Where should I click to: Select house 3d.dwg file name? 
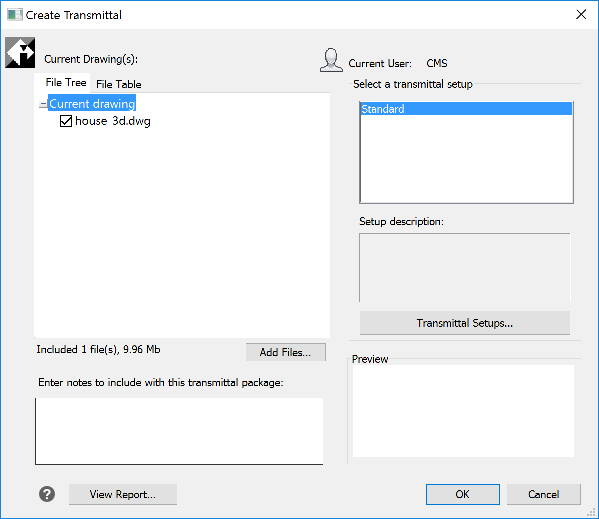(x=113, y=121)
